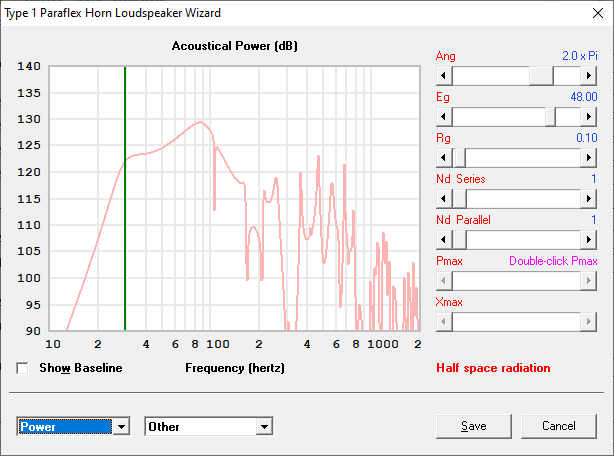This screenshot has height=456, width=614.
Task: Click the Half space radiation text
Action: pos(493,368)
